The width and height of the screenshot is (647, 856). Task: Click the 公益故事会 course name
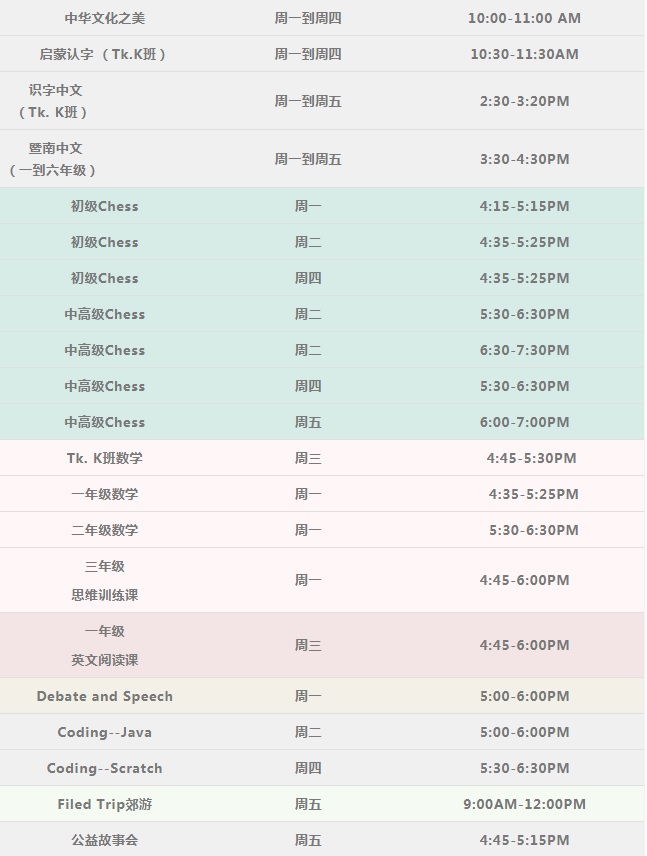(104, 840)
